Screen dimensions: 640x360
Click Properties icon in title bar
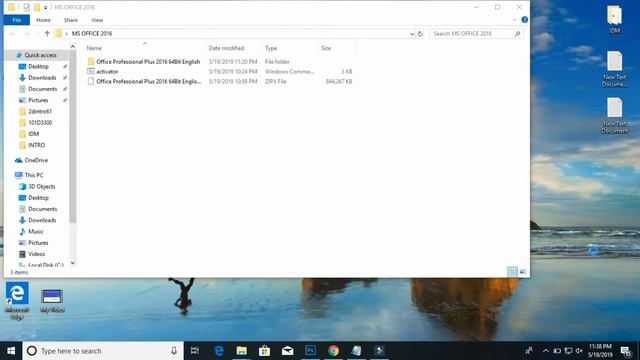(x=27, y=7)
